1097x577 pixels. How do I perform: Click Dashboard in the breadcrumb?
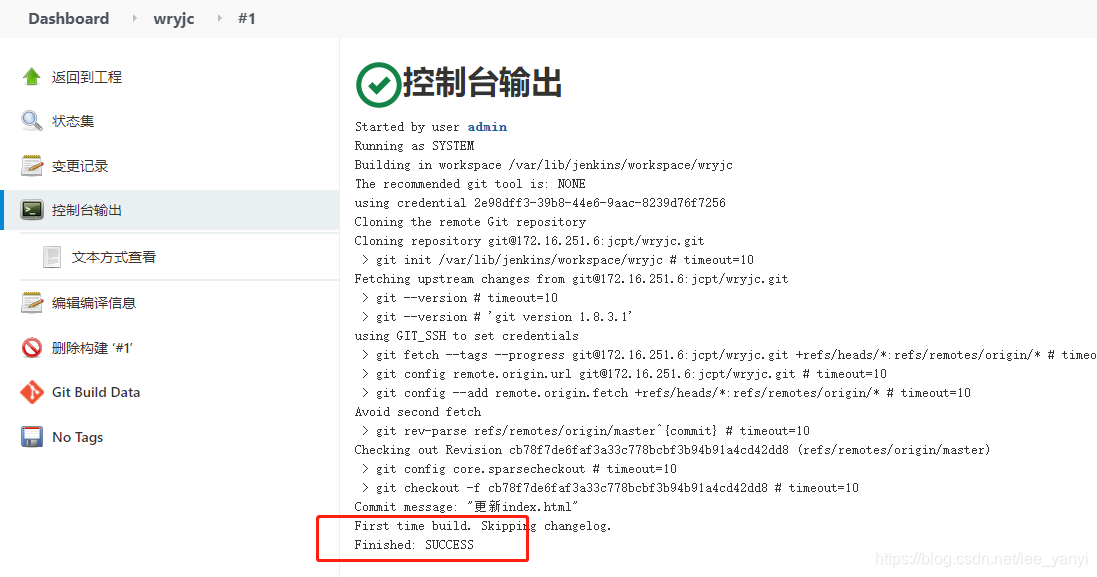(x=68, y=18)
